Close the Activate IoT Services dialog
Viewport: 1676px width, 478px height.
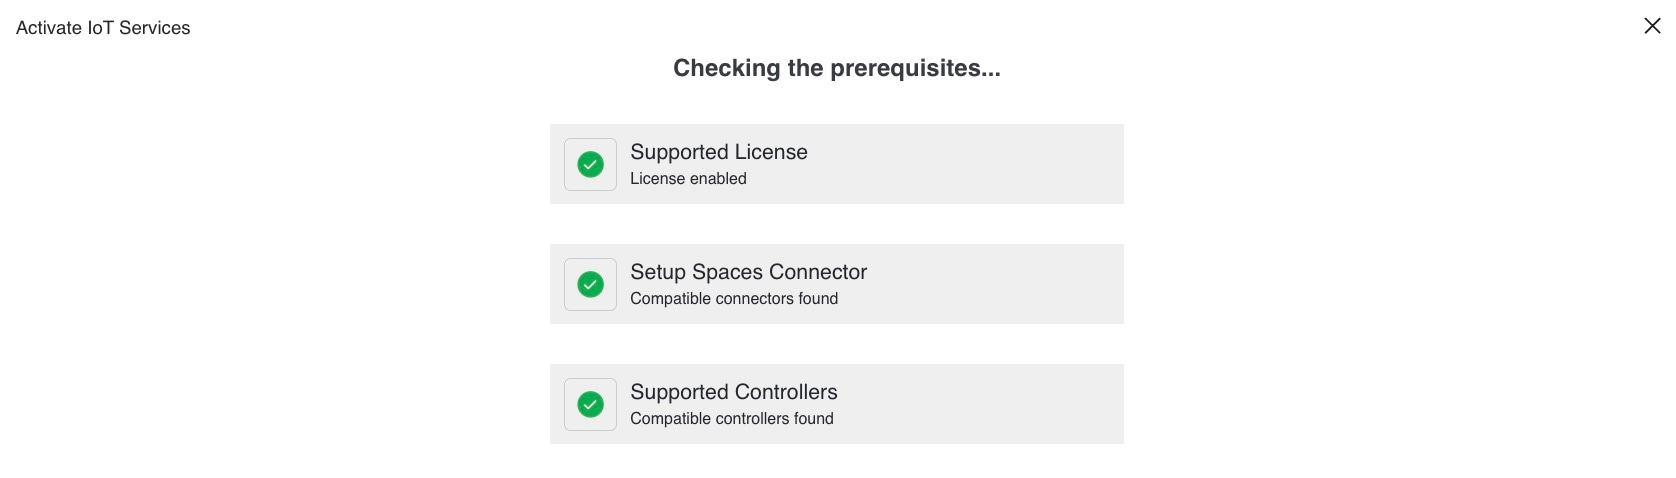[1652, 26]
